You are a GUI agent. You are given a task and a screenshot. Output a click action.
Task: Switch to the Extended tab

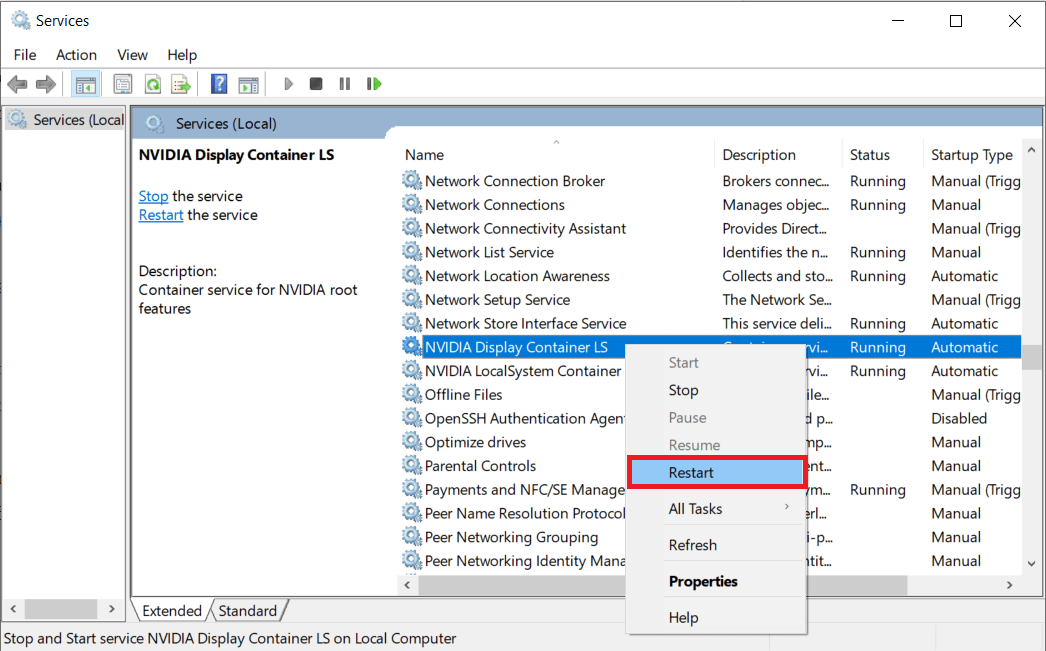tap(171, 610)
